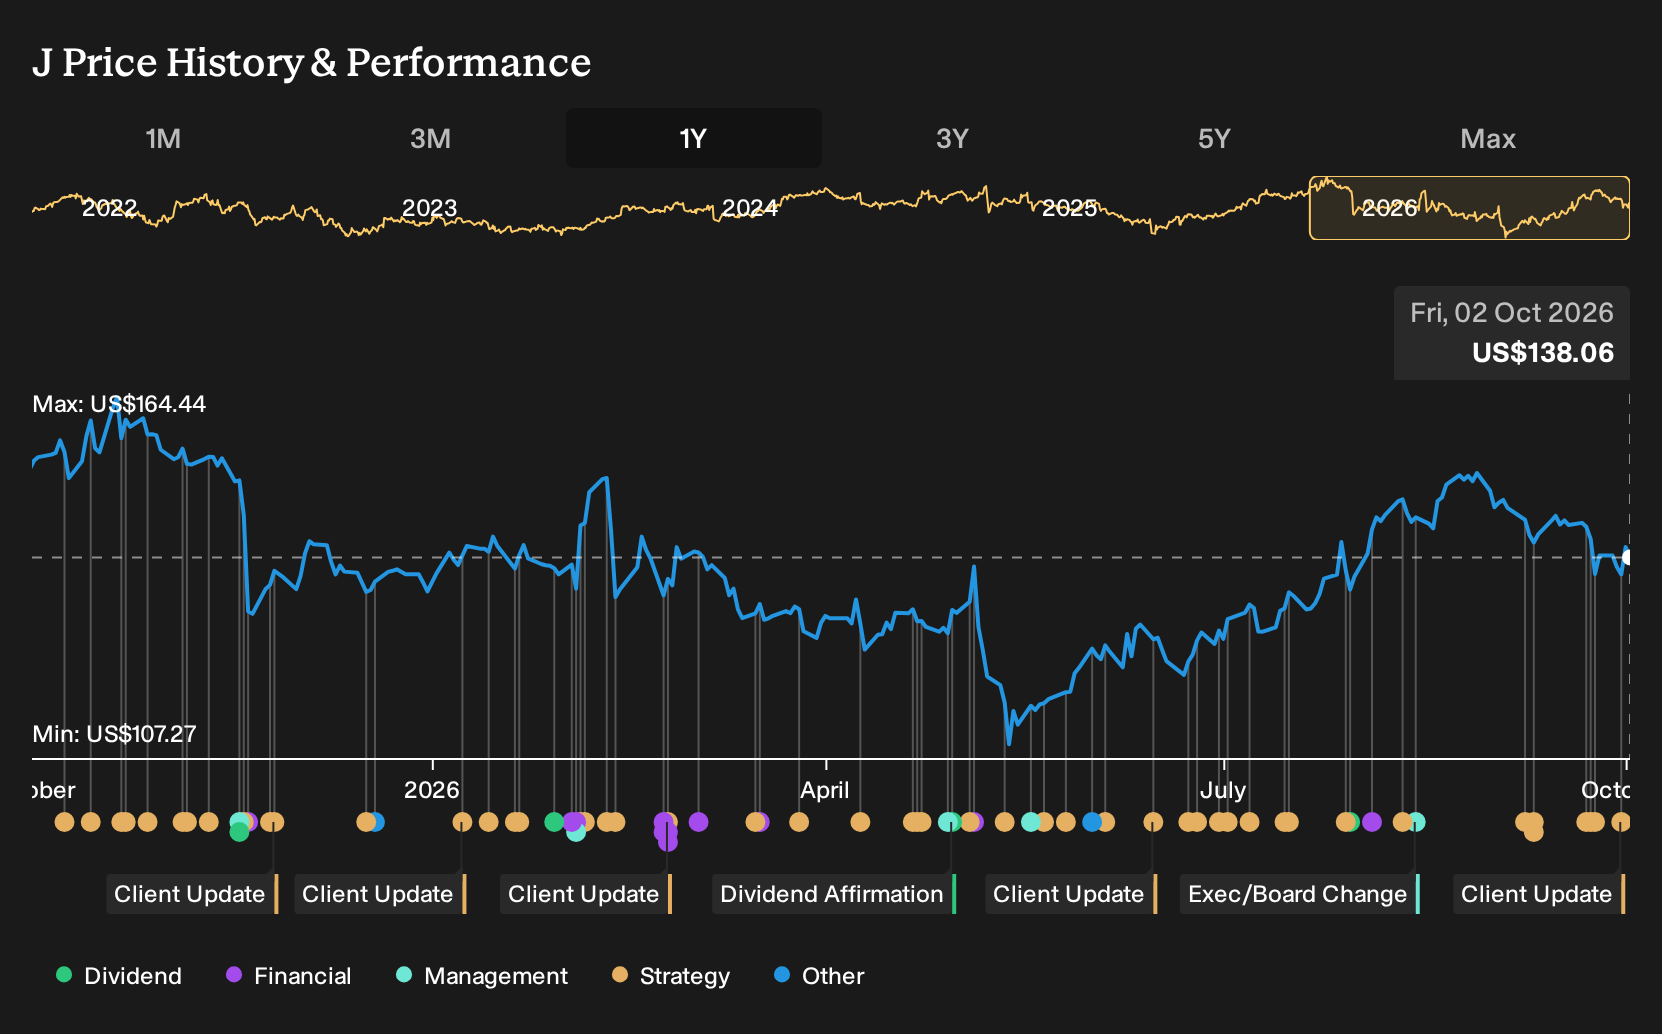Image resolution: width=1662 pixels, height=1034 pixels.
Task: Open the Dividend Affirmation event label
Action: point(834,894)
